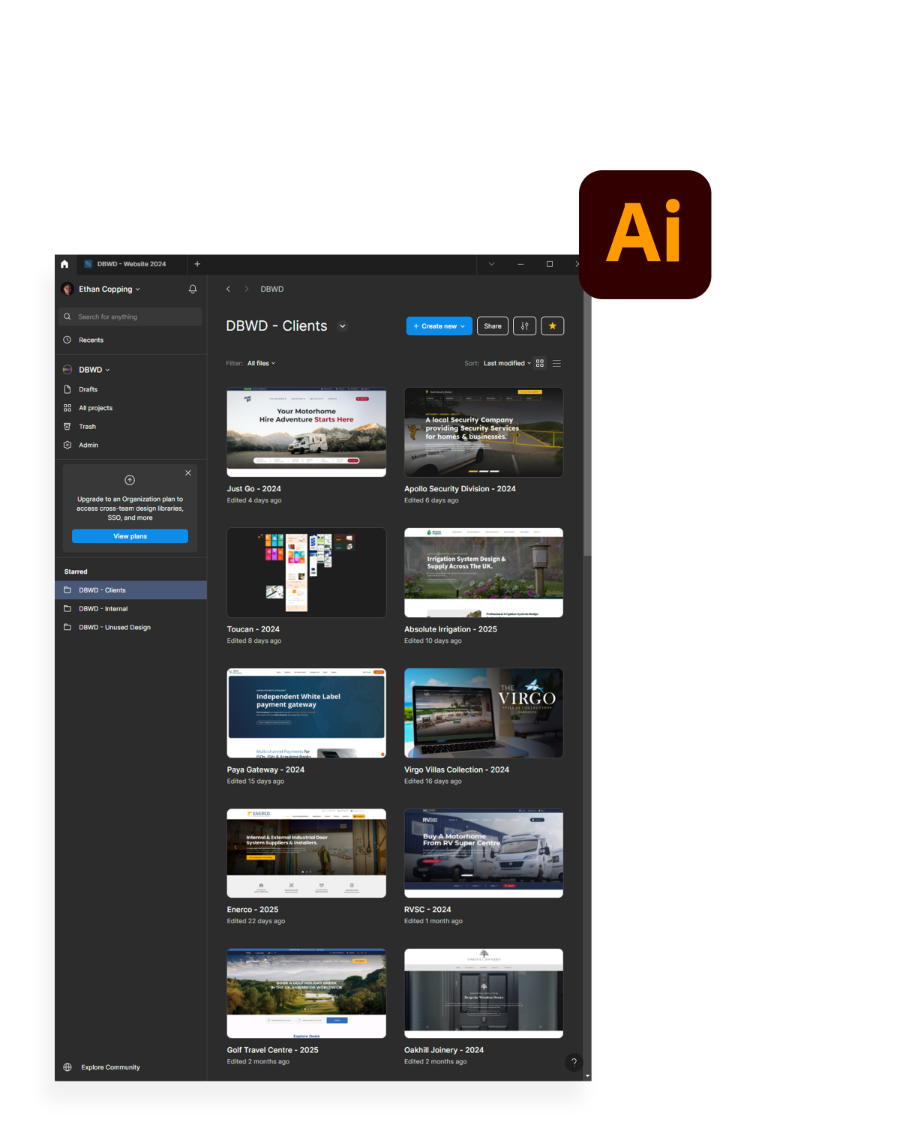Open the Create new dropdown button
Screen dimensions: 900x1140
coord(439,326)
